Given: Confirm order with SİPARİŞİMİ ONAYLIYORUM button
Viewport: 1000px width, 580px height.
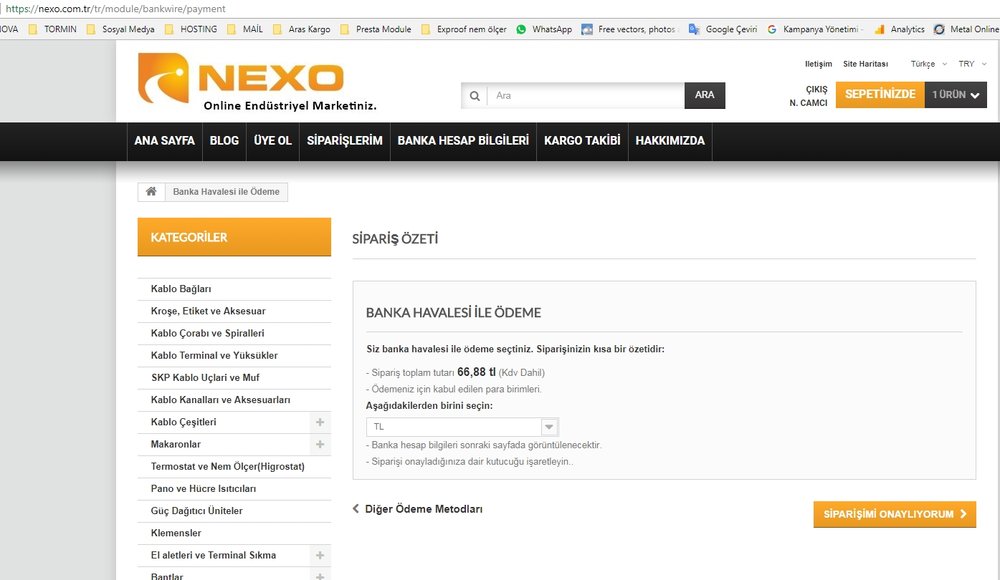Looking at the screenshot, I should click(x=894, y=514).
